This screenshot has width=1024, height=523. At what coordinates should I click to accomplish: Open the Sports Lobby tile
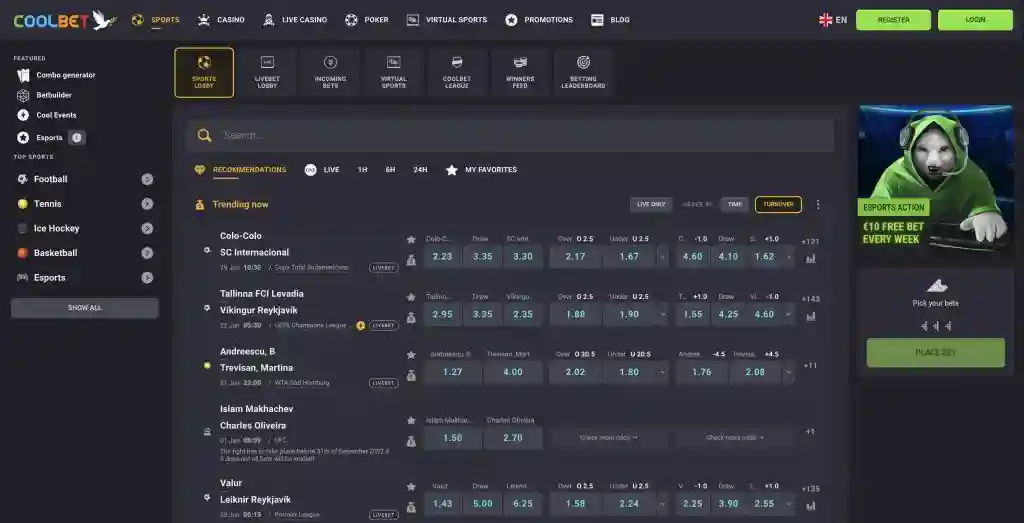204,72
